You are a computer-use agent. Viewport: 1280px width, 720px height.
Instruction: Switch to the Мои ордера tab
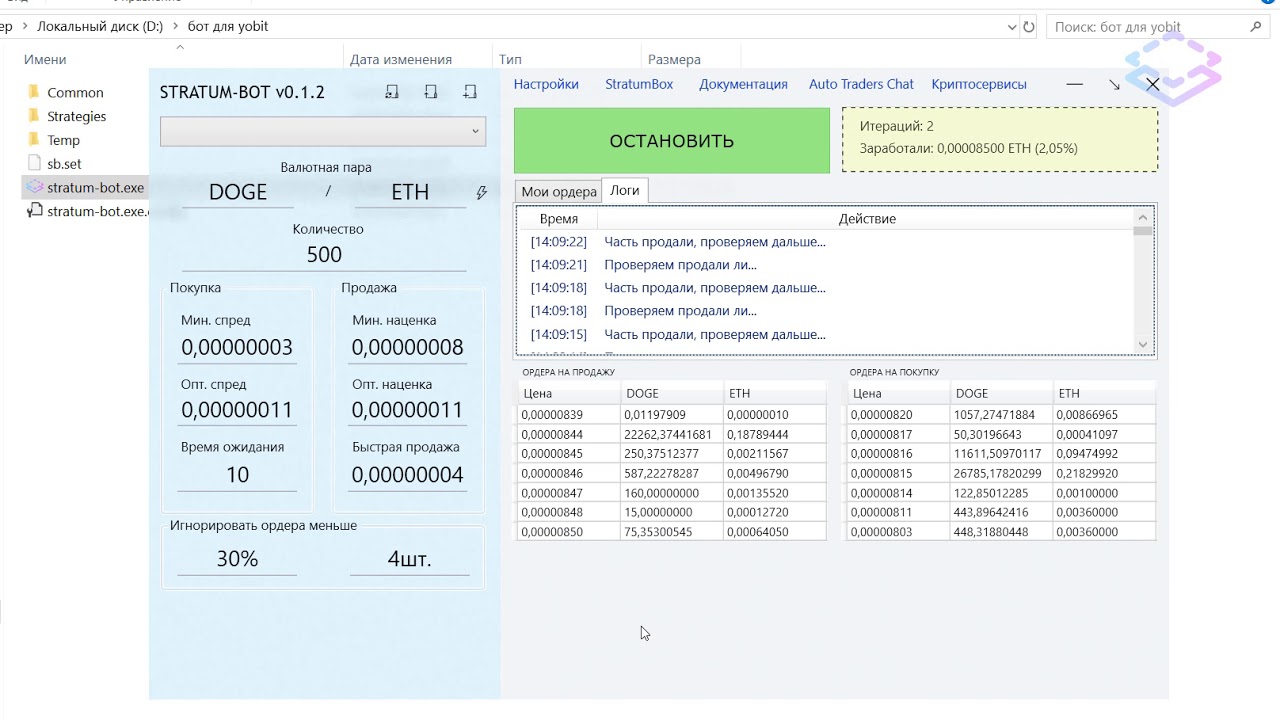559,192
